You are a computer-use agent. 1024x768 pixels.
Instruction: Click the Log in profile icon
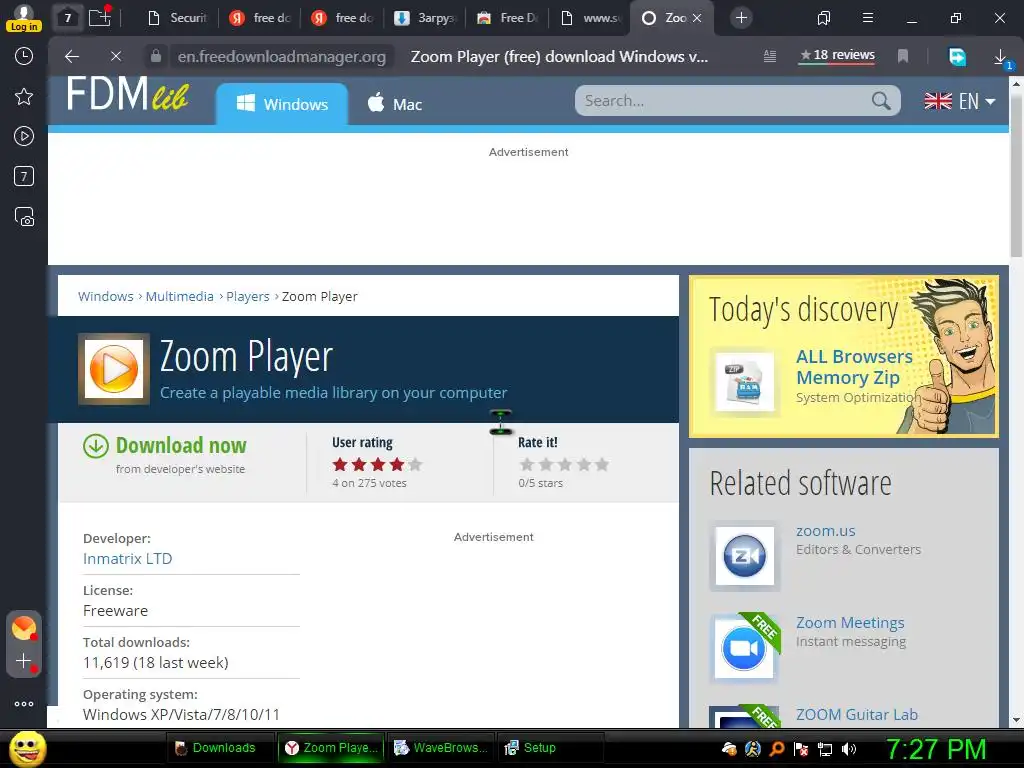click(x=24, y=18)
